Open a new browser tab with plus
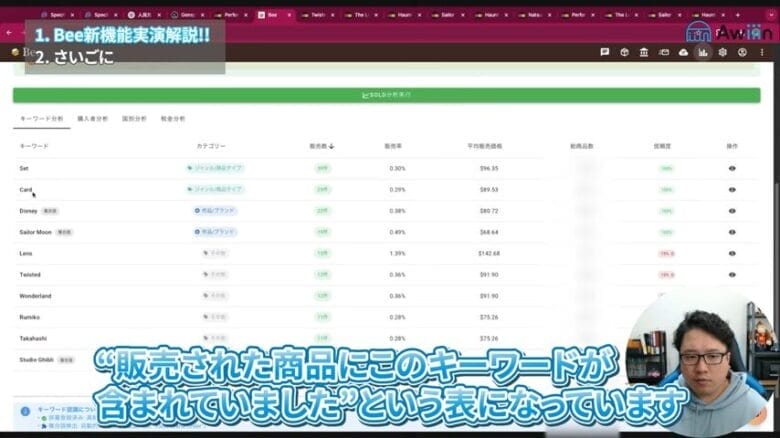Screen dimensions: 780x438 738,15
